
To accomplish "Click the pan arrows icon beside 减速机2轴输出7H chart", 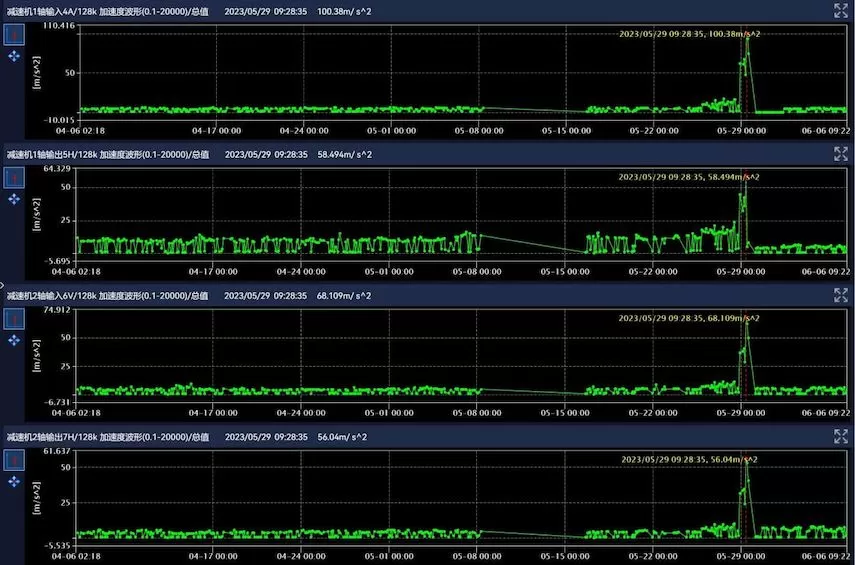I will (14, 482).
